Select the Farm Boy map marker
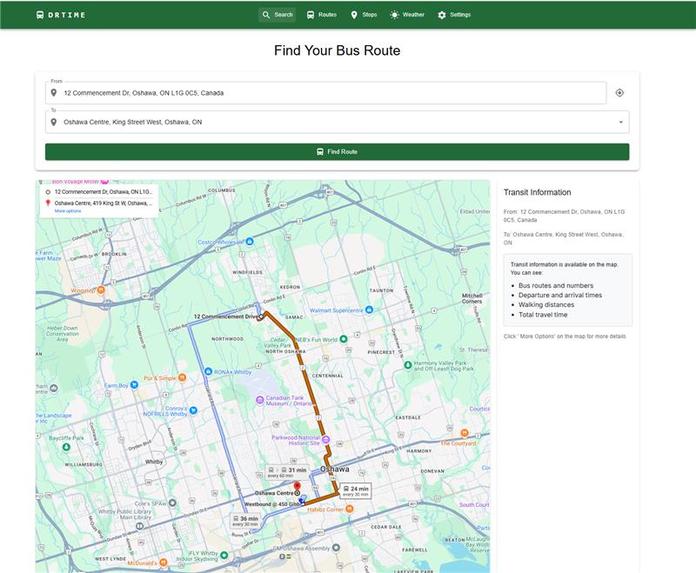The image size is (696, 573). point(134,385)
